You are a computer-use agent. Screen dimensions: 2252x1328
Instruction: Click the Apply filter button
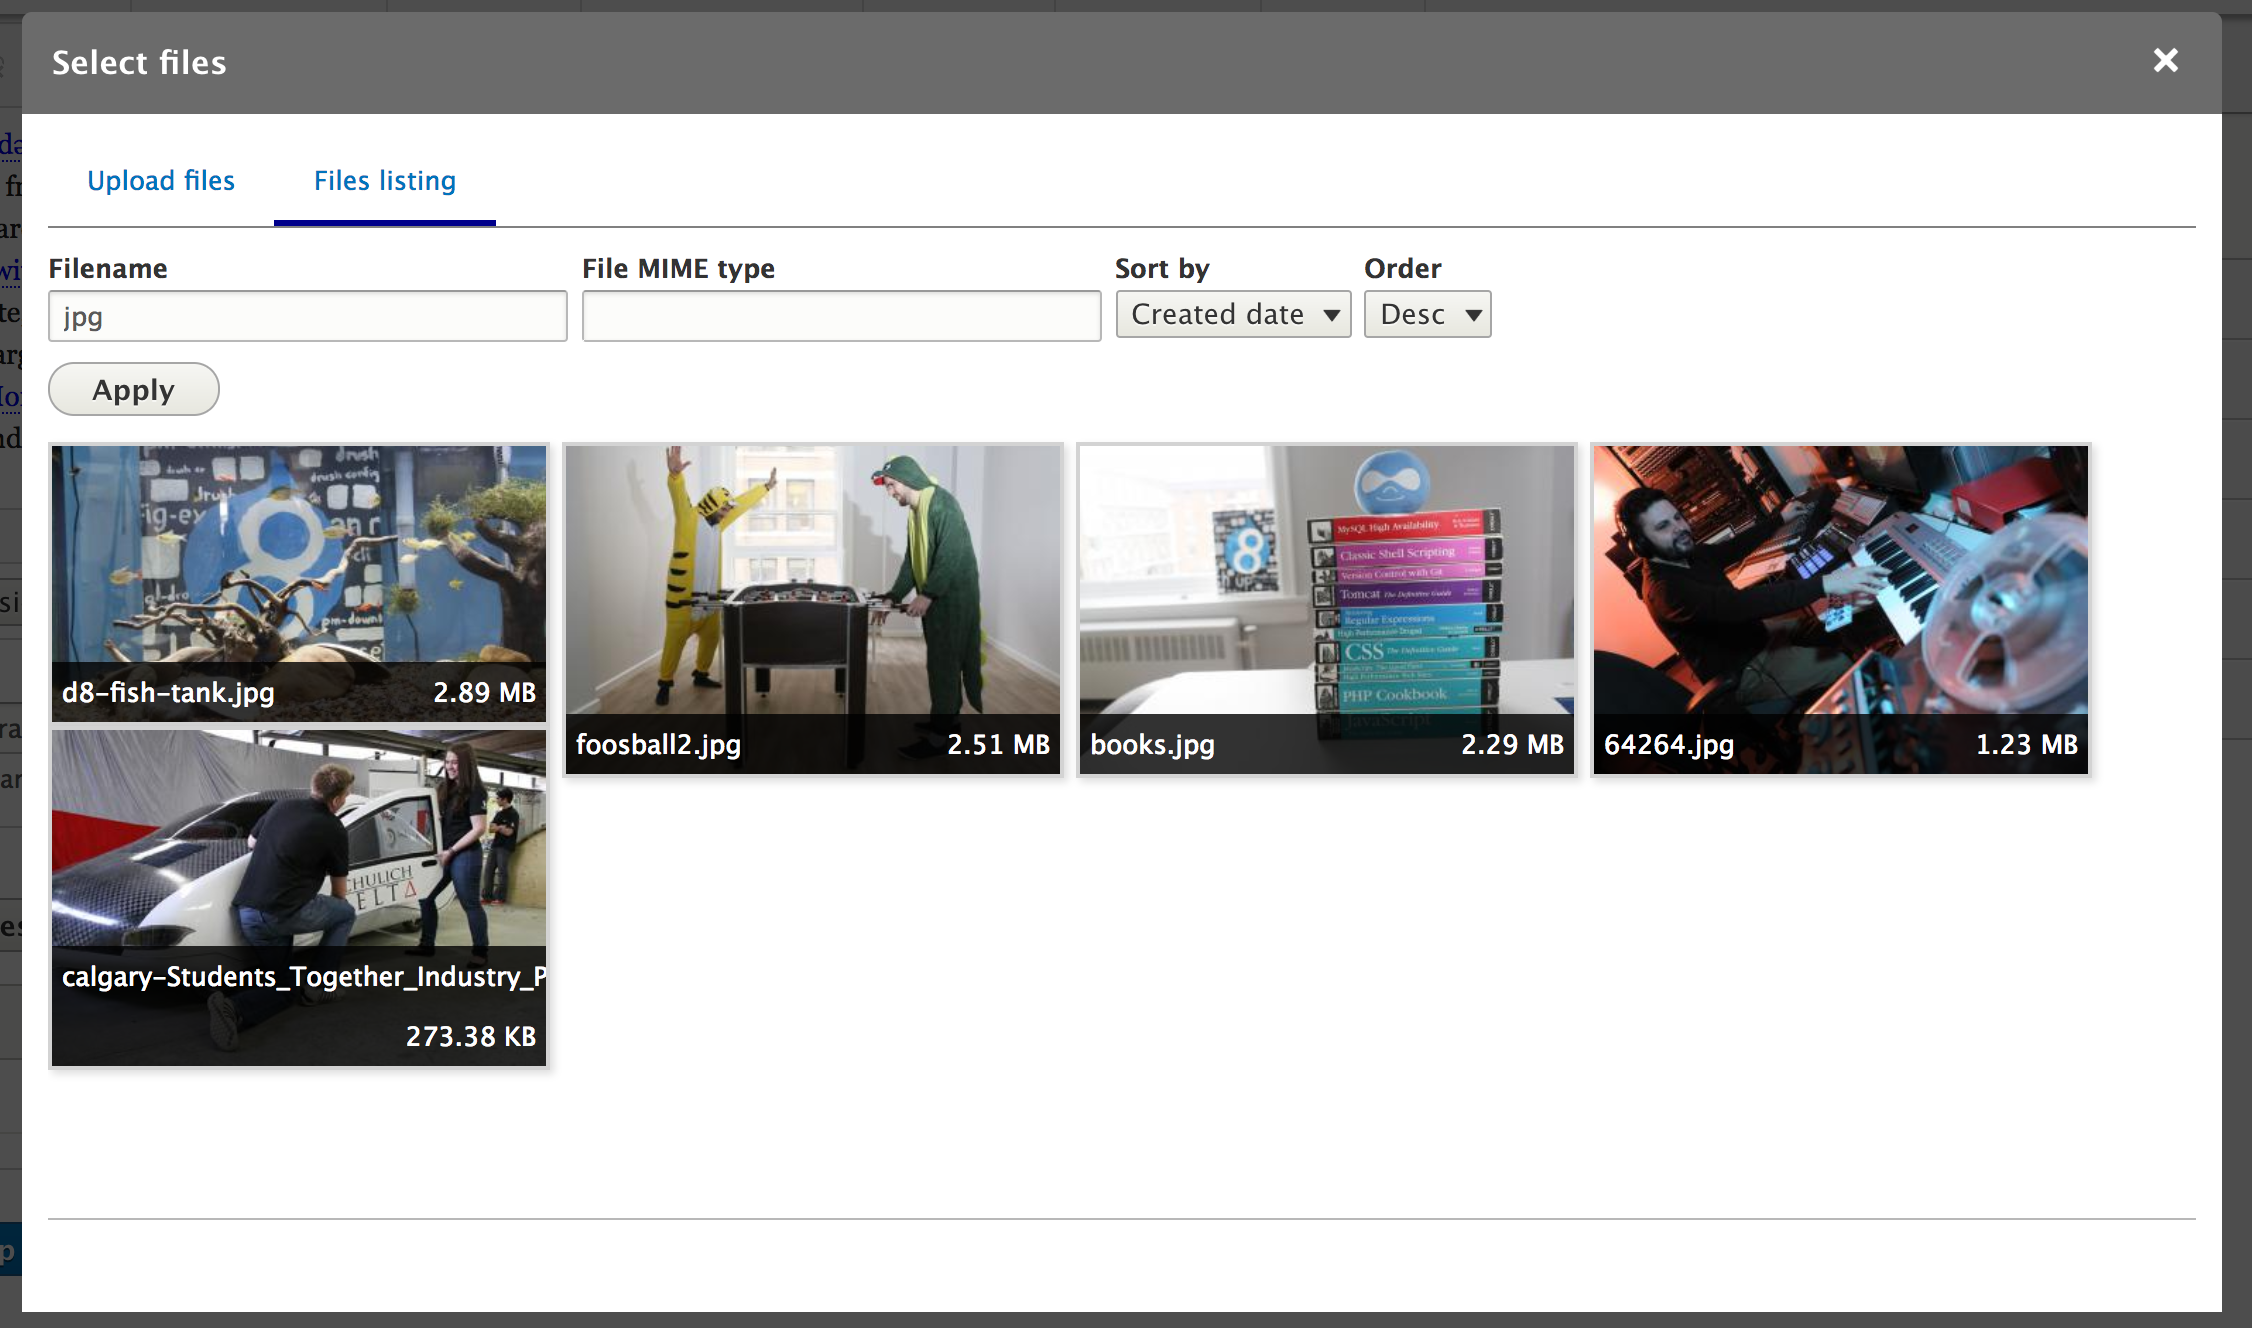coord(133,389)
